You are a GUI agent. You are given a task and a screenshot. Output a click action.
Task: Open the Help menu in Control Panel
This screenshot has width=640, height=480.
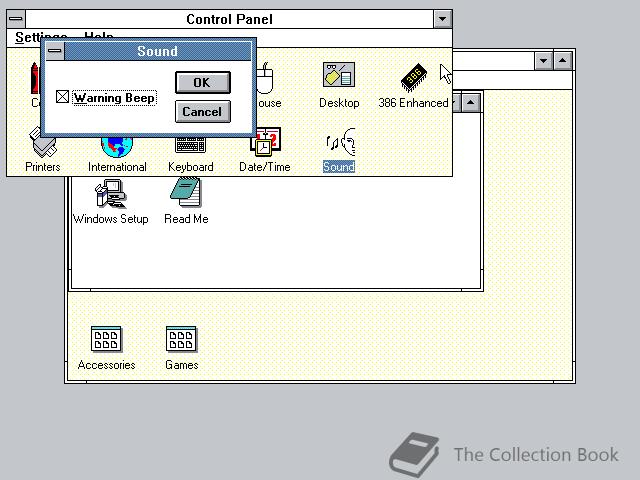click(x=99, y=36)
